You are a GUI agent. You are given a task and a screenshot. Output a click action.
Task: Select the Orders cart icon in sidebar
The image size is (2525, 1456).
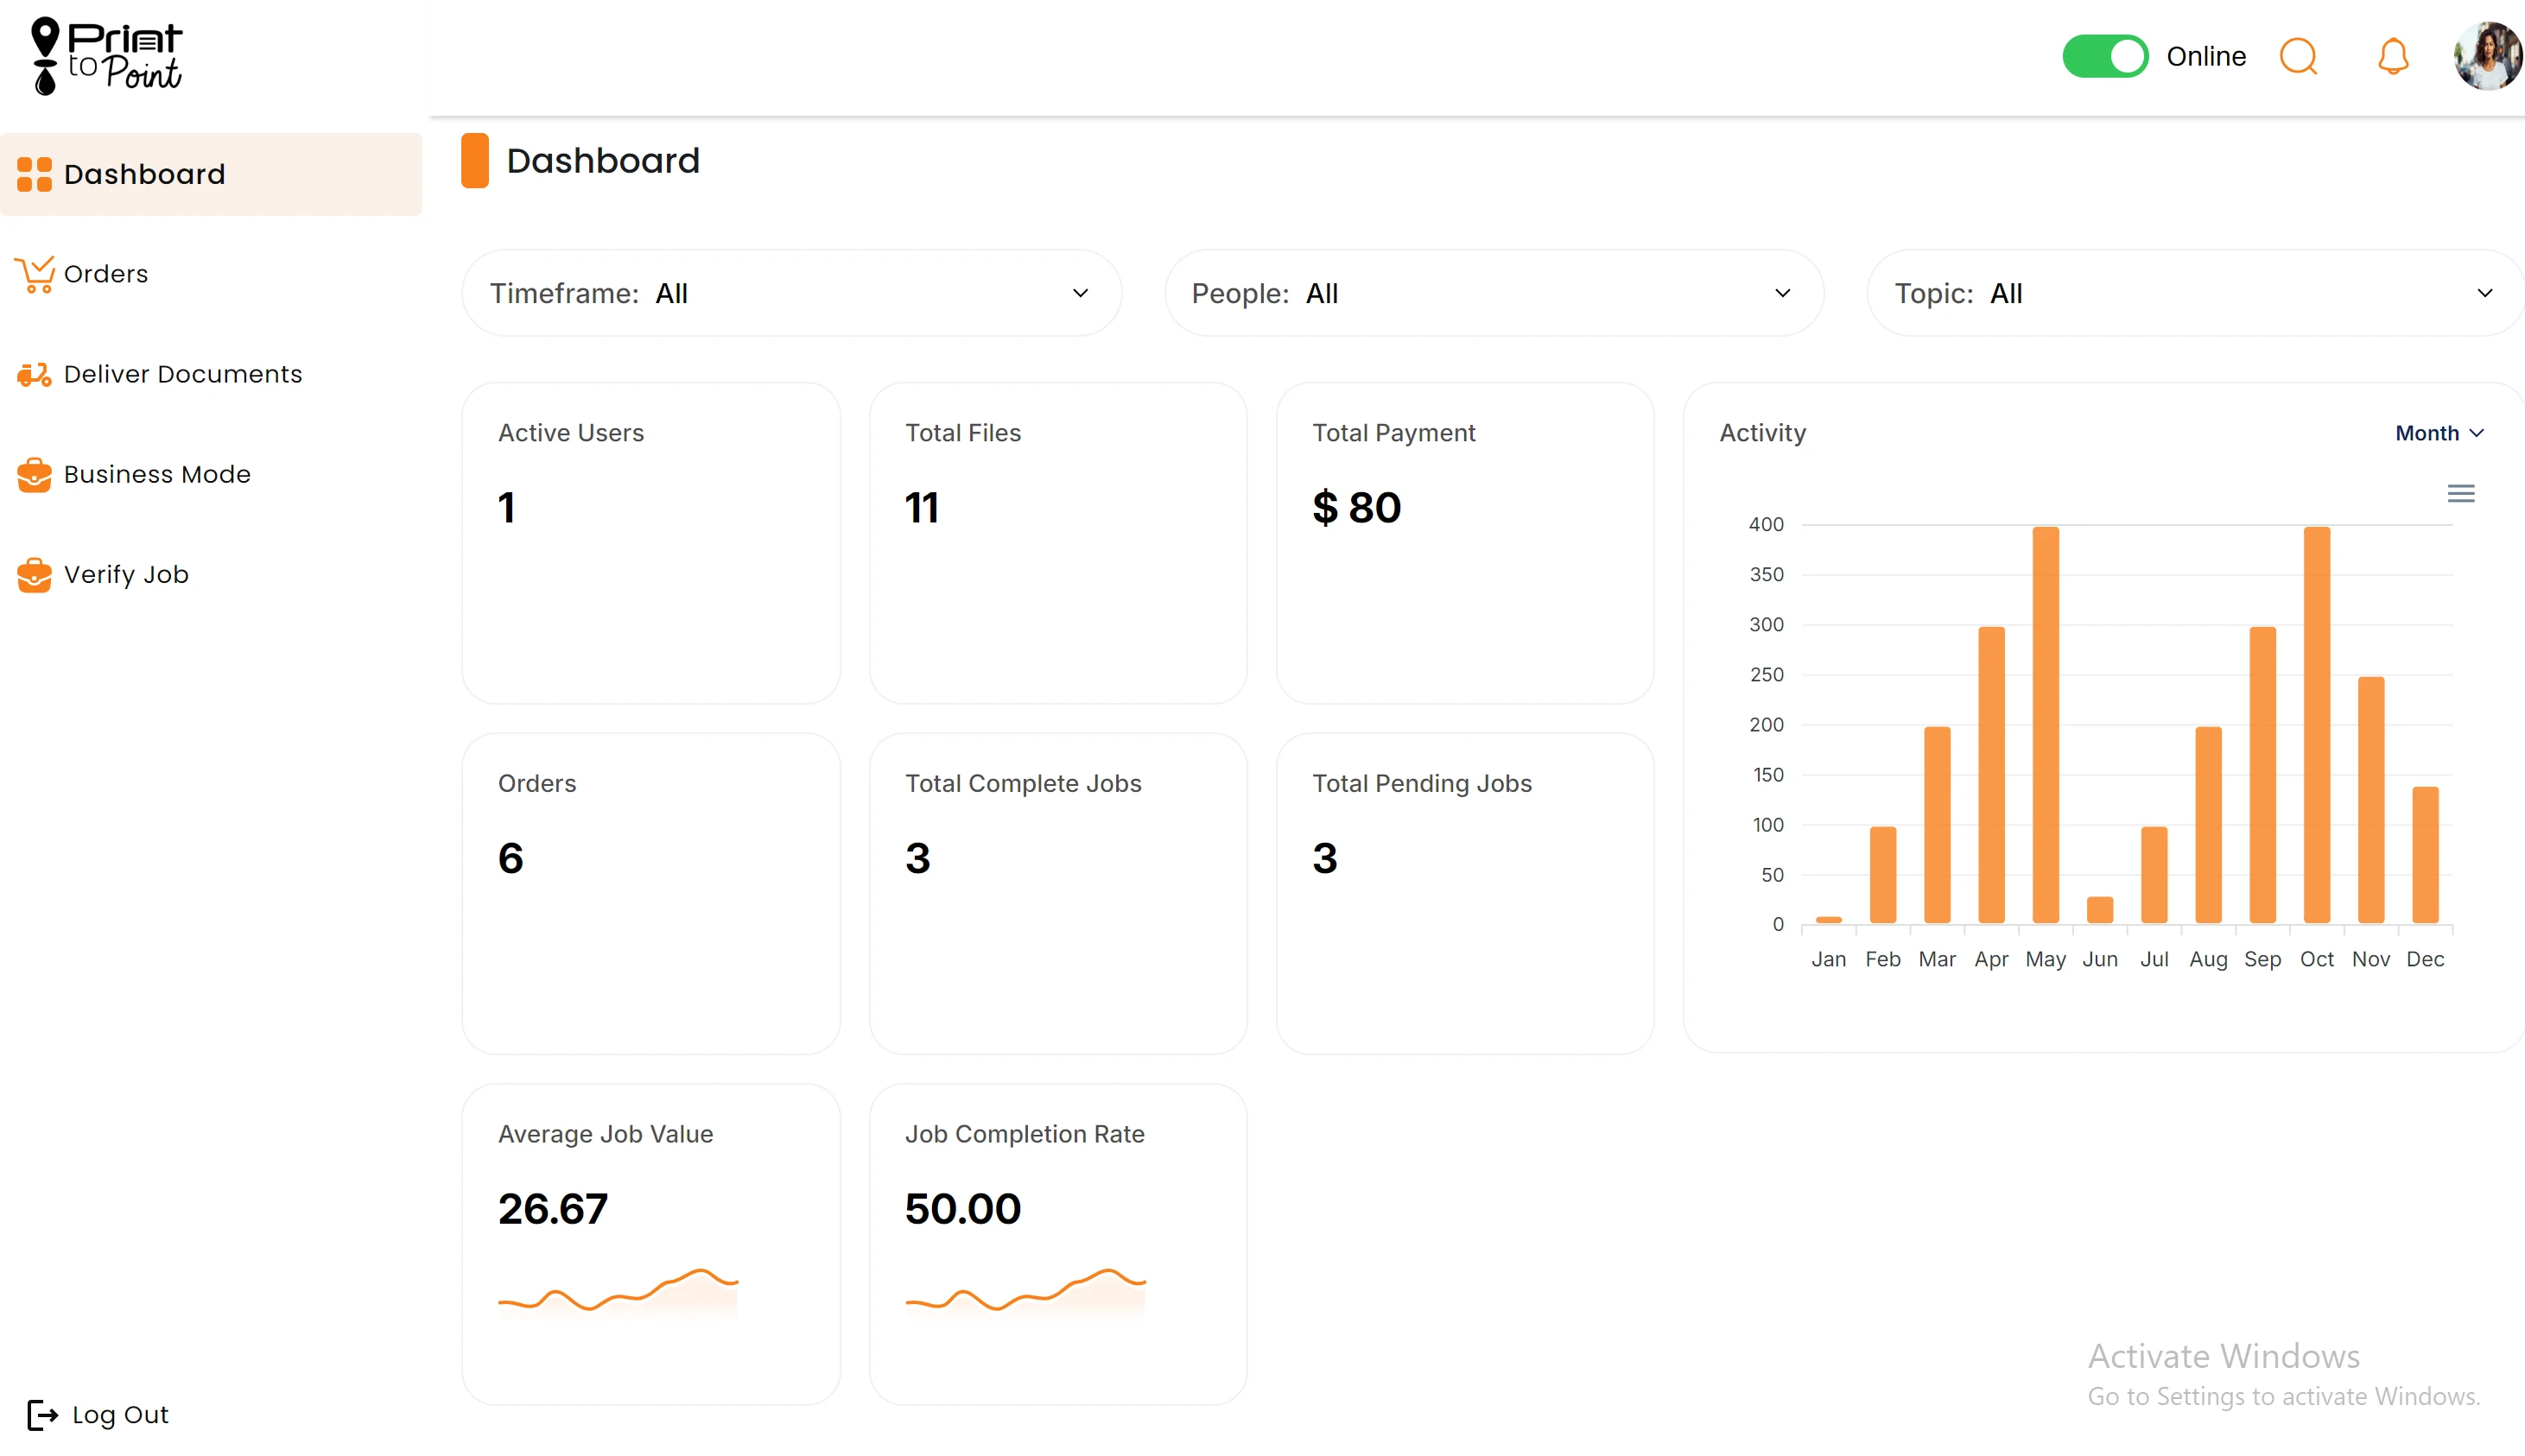point(35,273)
